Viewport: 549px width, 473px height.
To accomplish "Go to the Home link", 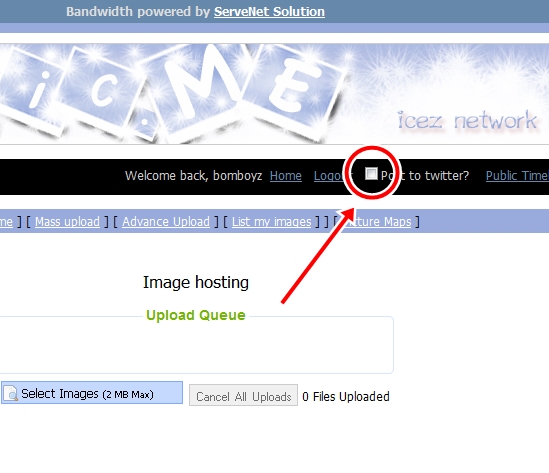I will click(286, 175).
